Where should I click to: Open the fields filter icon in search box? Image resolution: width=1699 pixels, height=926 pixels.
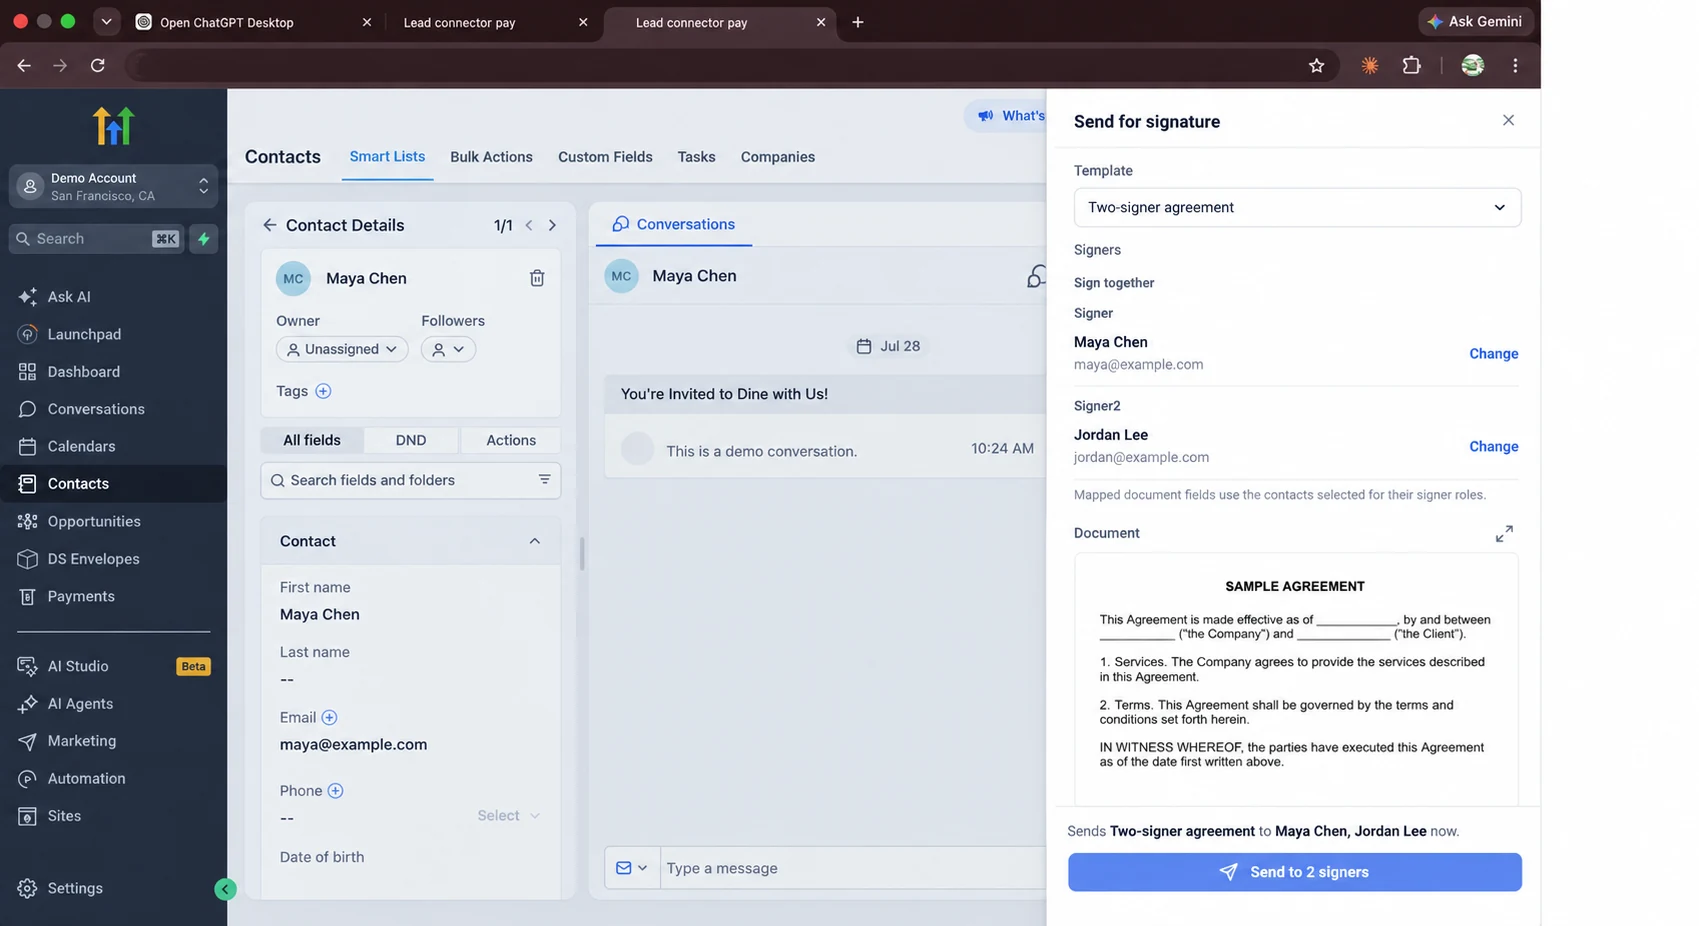(x=544, y=480)
